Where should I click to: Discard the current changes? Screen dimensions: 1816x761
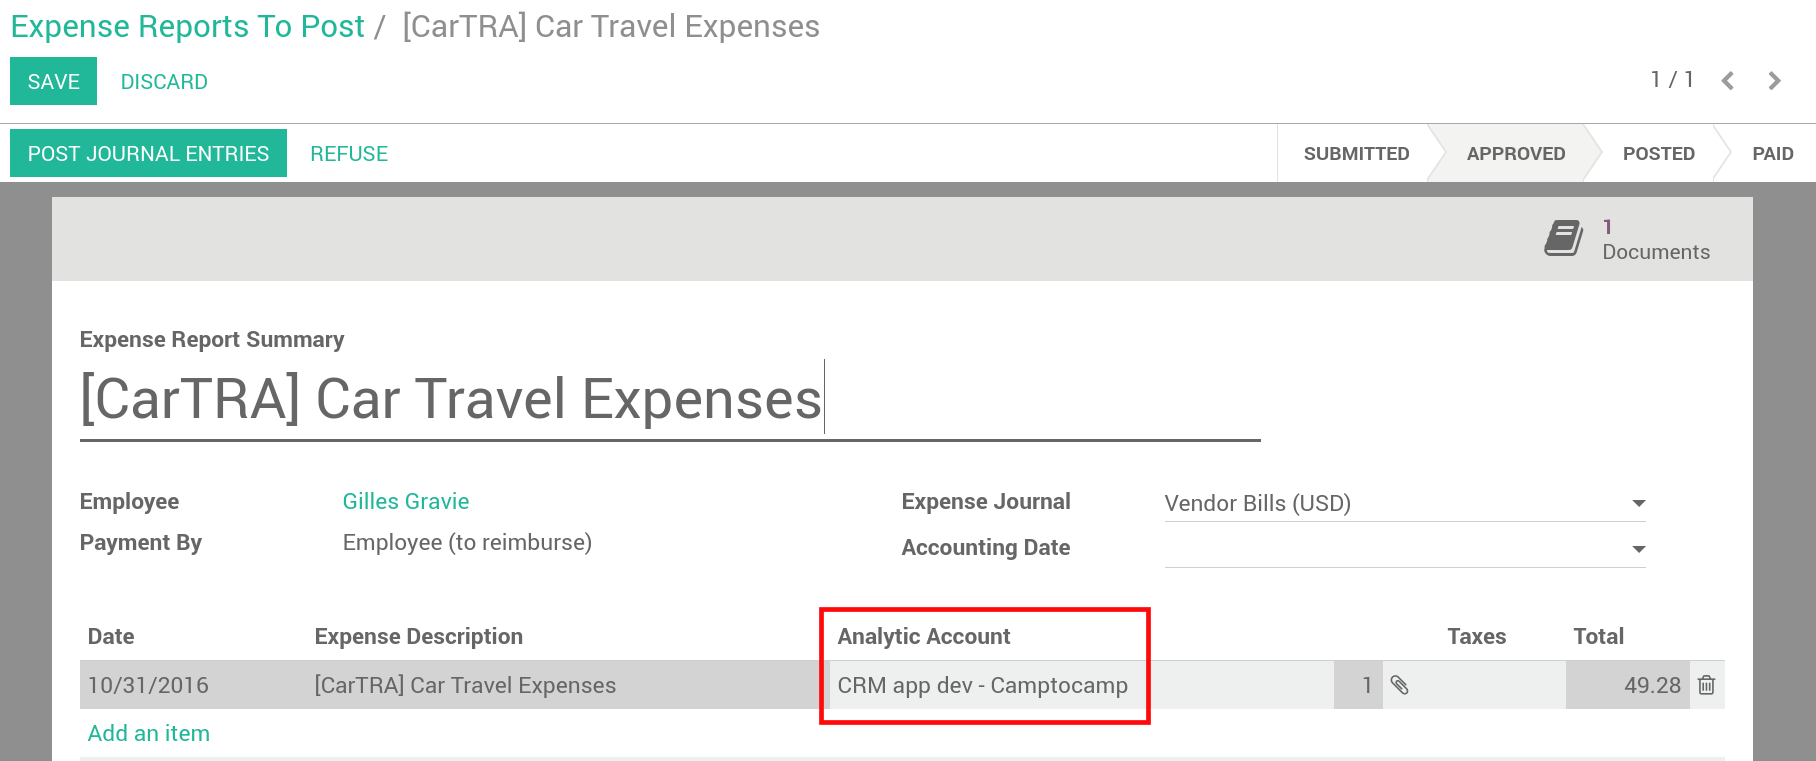coord(164,82)
